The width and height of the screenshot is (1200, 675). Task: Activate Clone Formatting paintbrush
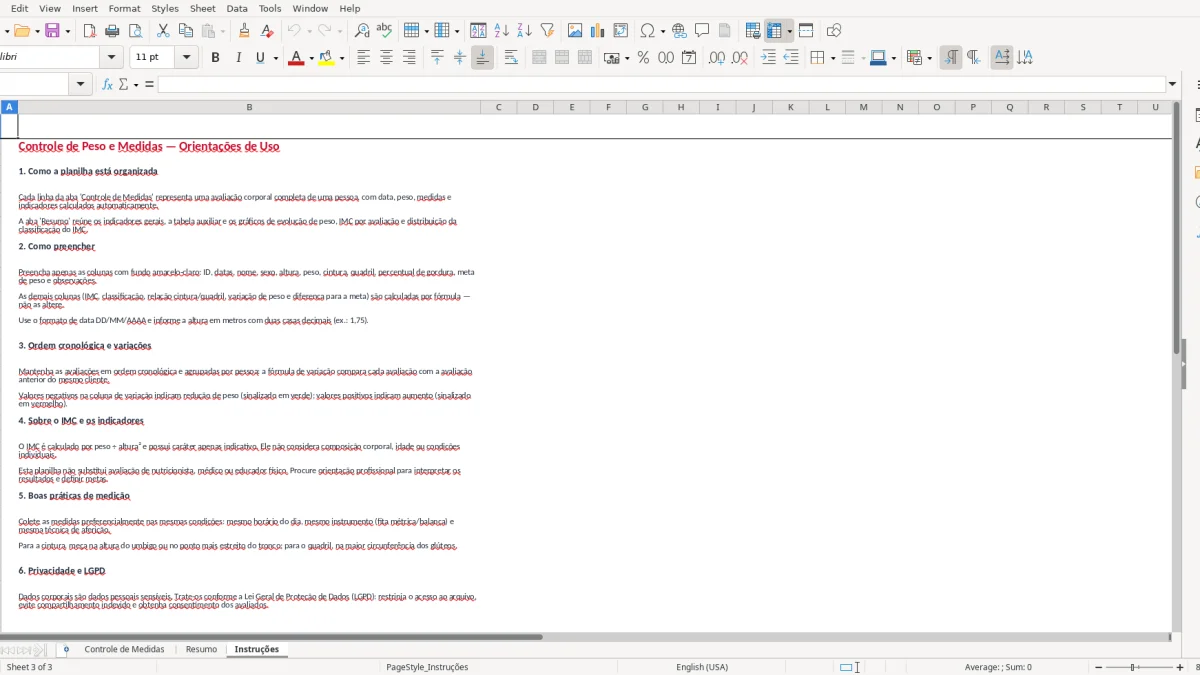click(244, 31)
